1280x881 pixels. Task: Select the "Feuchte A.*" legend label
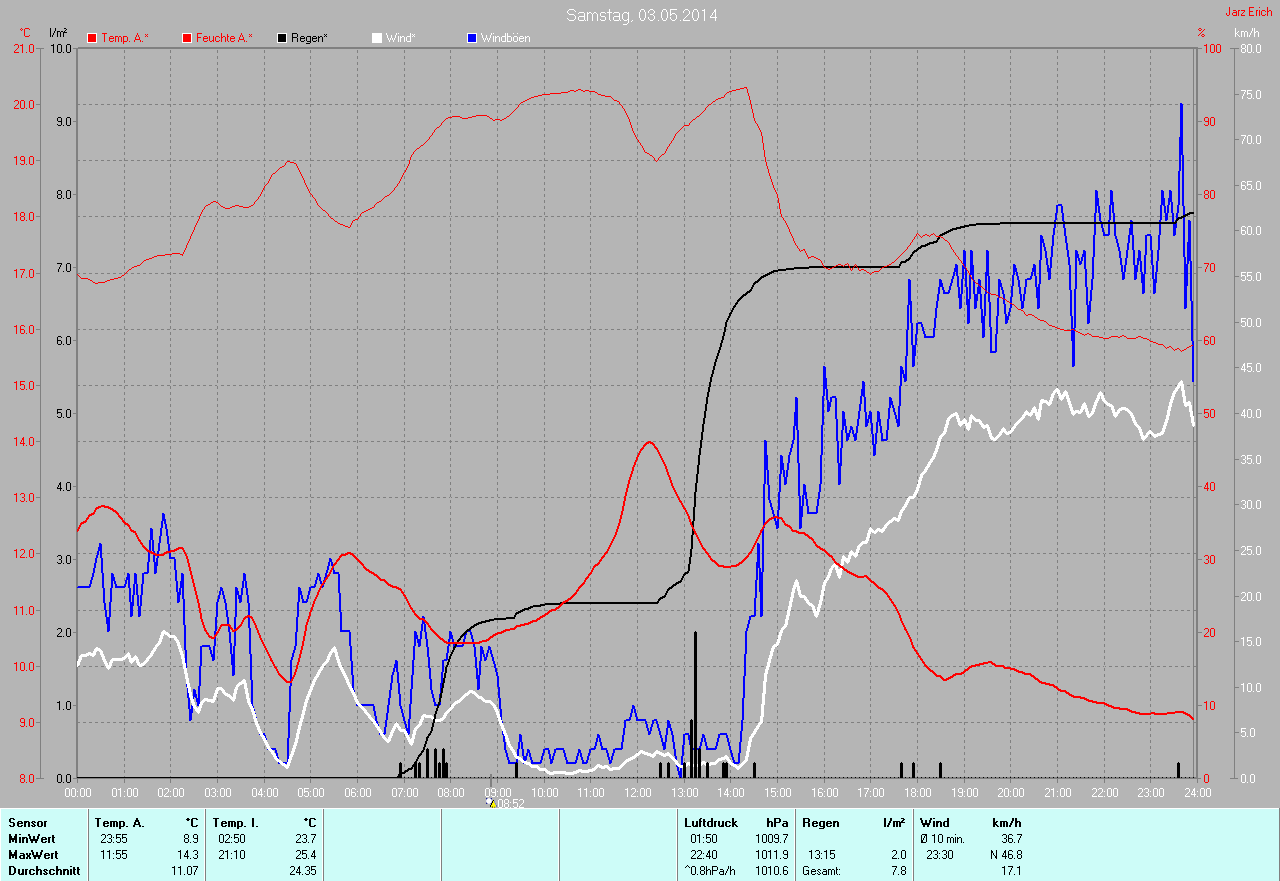coord(224,38)
